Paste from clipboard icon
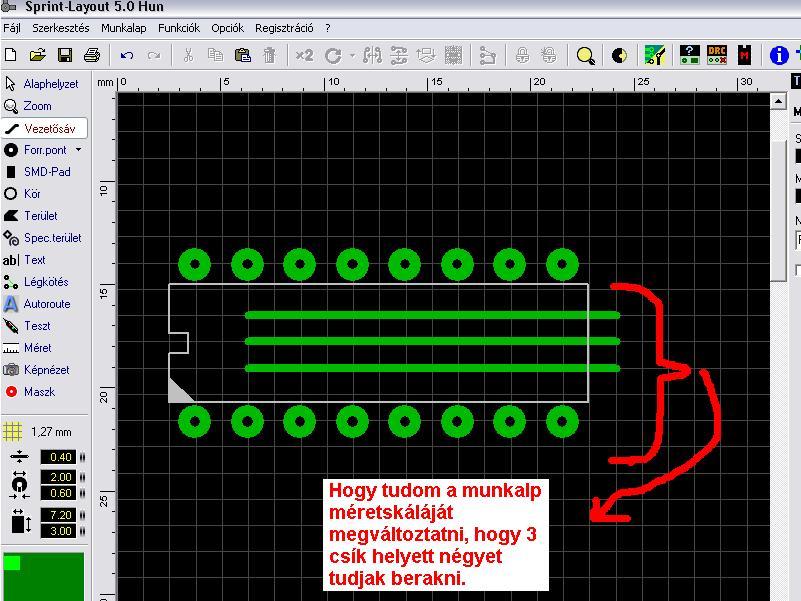Image resolution: width=801 pixels, height=601 pixels. click(x=243, y=55)
